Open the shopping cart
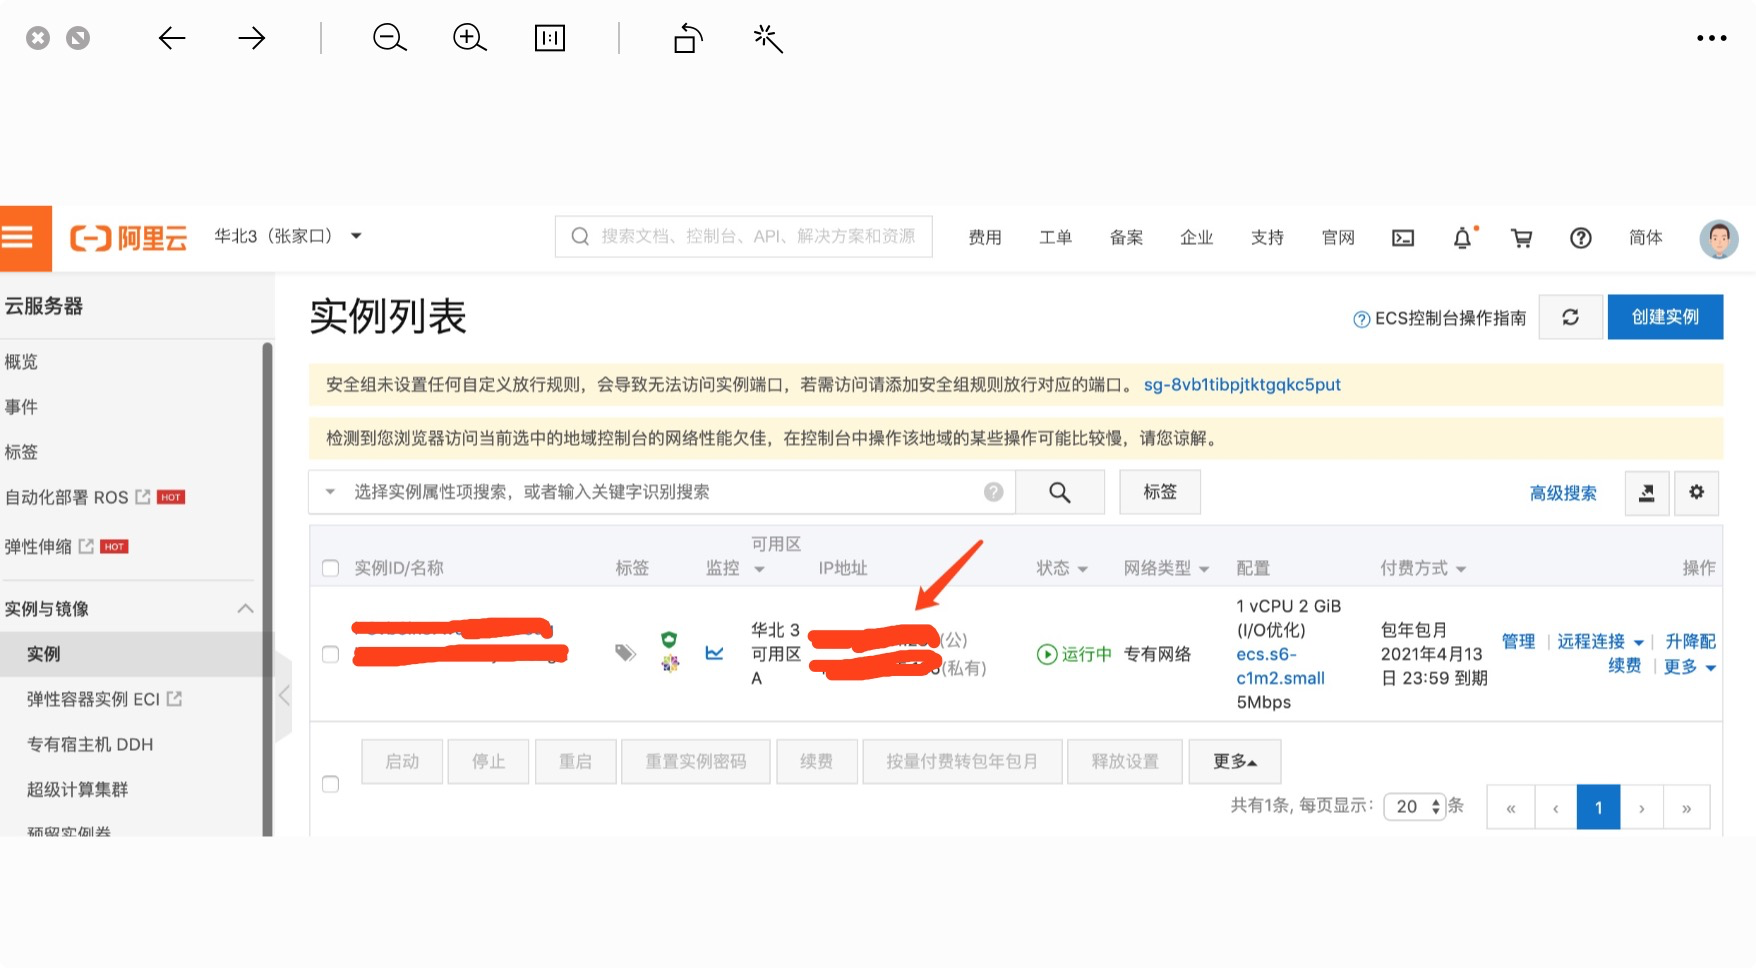The height and width of the screenshot is (968, 1756). point(1522,238)
